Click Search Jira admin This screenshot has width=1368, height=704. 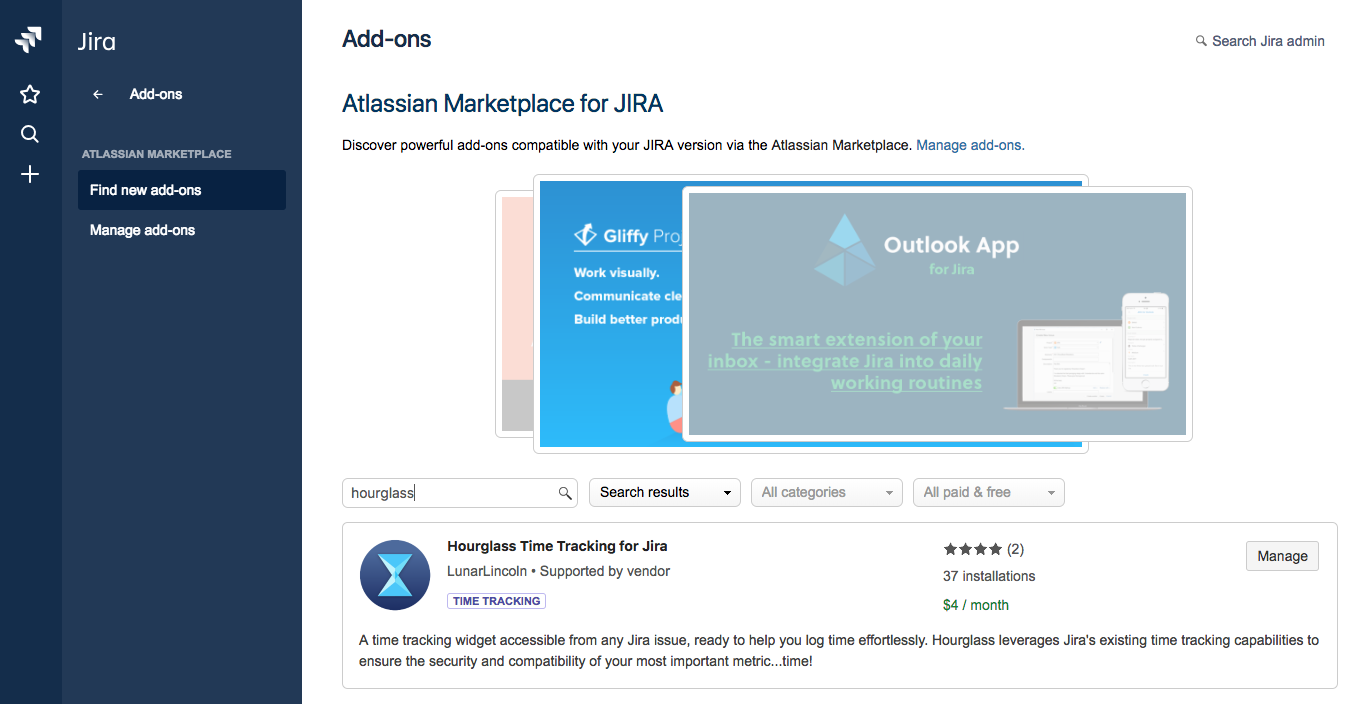(1260, 41)
